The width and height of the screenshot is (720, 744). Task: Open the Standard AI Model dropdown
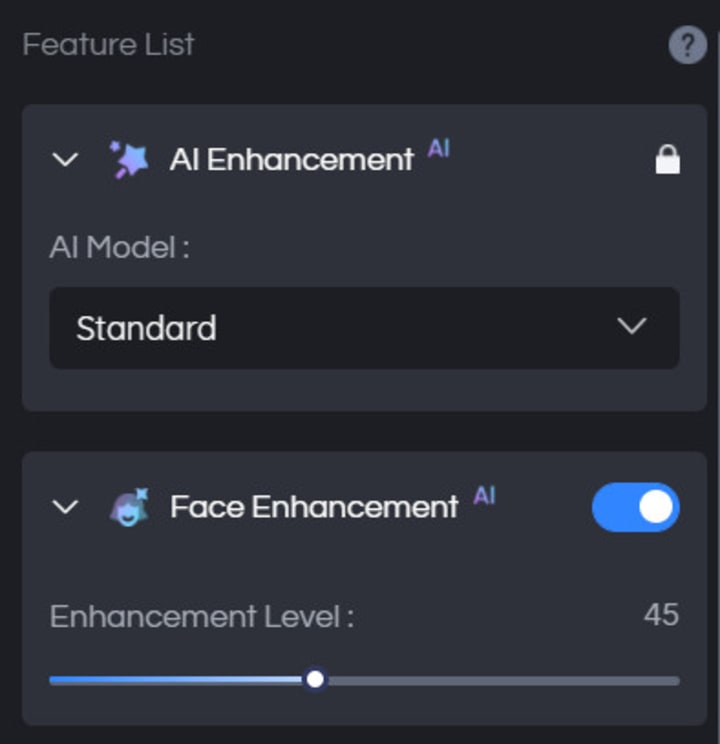tap(364, 327)
